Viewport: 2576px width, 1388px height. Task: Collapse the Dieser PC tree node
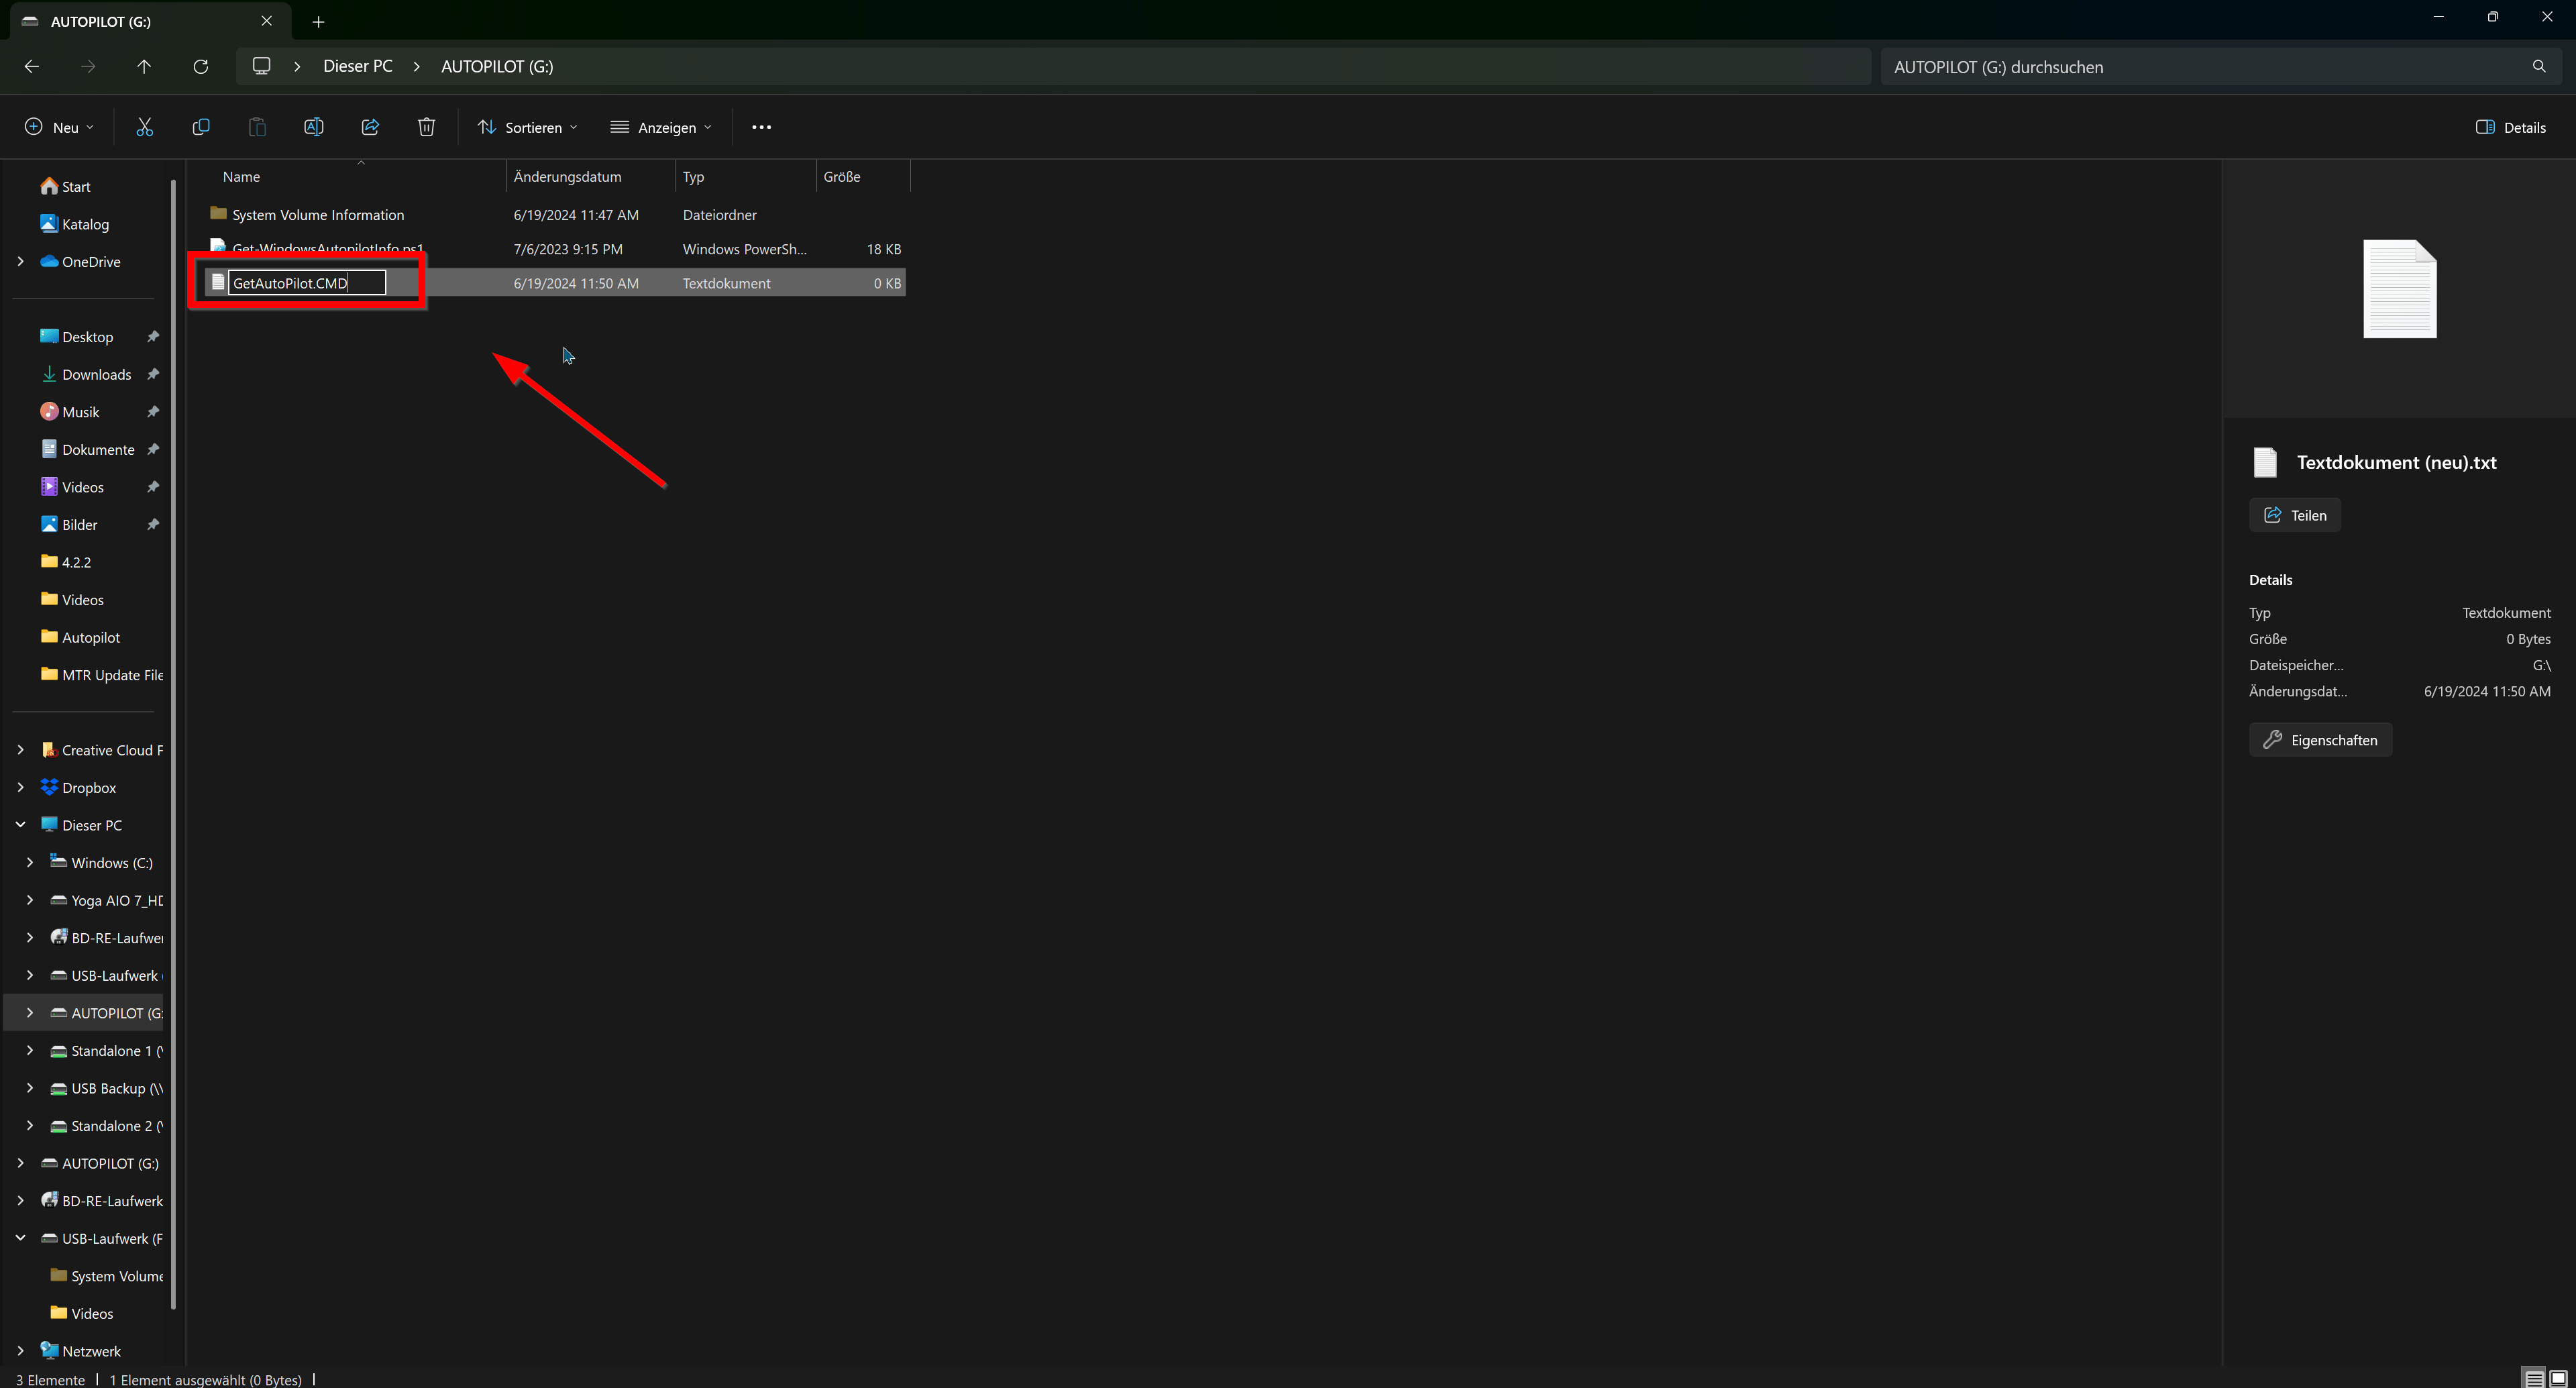click(21, 825)
